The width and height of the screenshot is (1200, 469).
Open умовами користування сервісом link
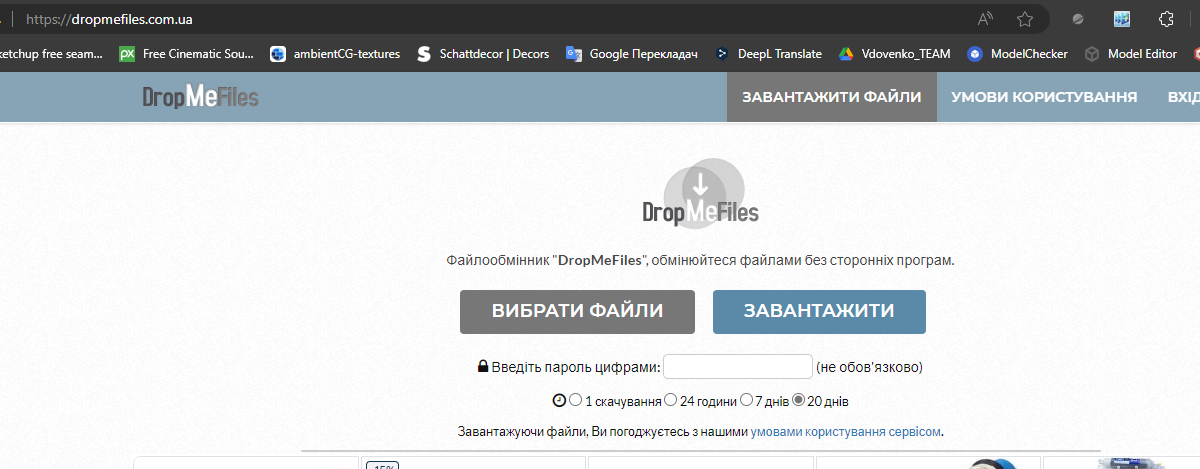[846, 432]
